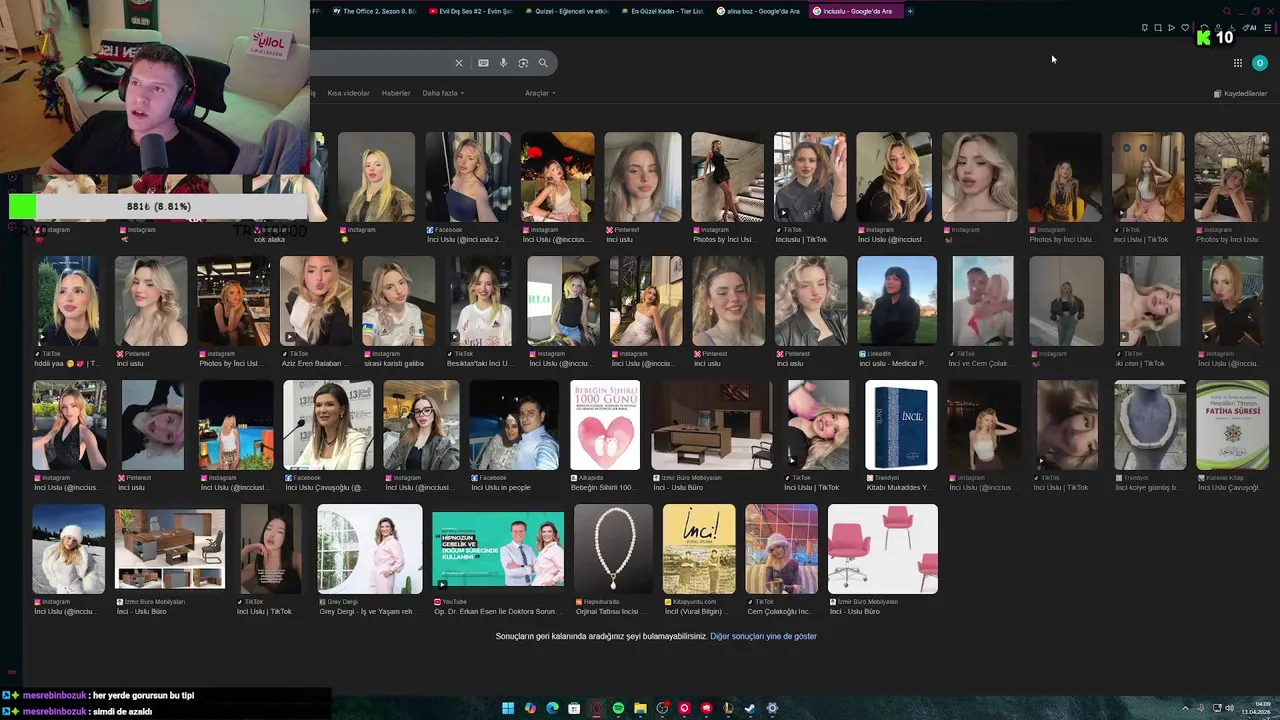Open Google Lens image search

pyautogui.click(x=523, y=63)
